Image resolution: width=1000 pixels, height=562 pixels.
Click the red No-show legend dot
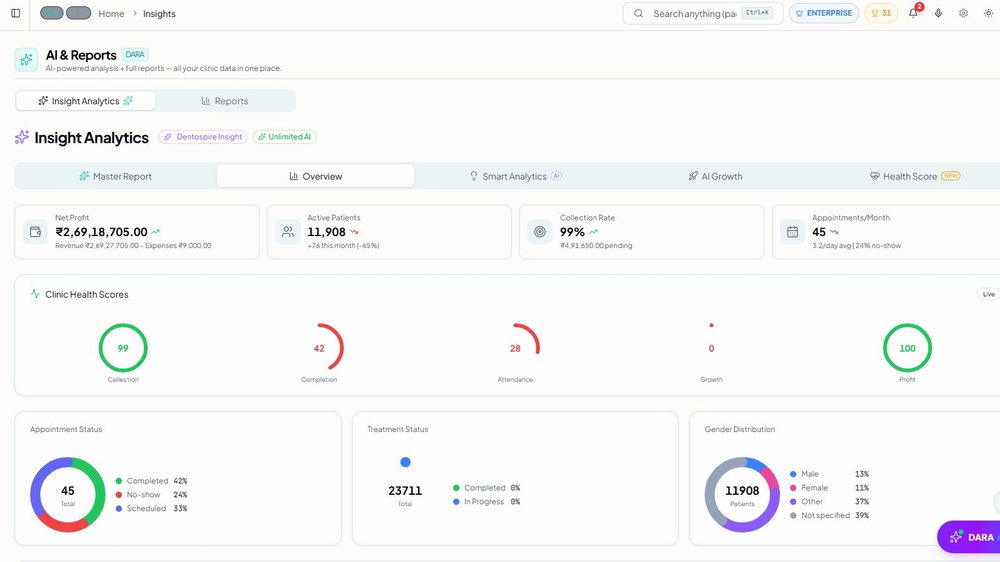tap(119, 494)
